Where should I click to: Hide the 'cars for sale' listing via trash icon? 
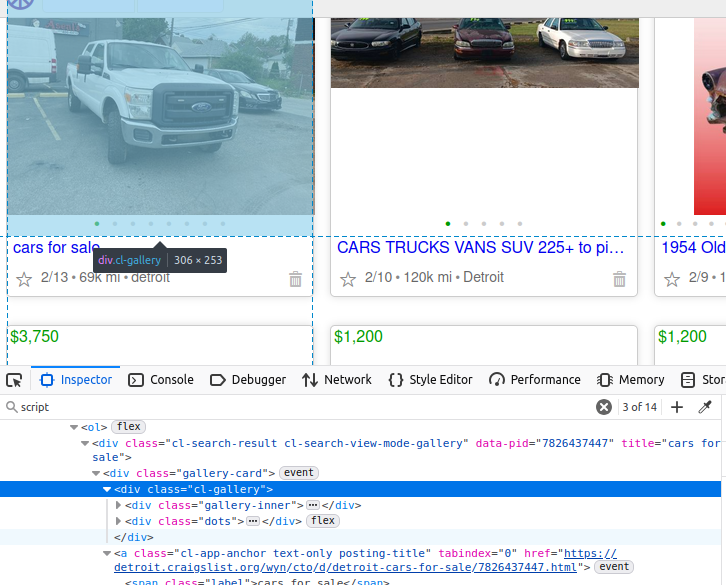[x=295, y=279]
